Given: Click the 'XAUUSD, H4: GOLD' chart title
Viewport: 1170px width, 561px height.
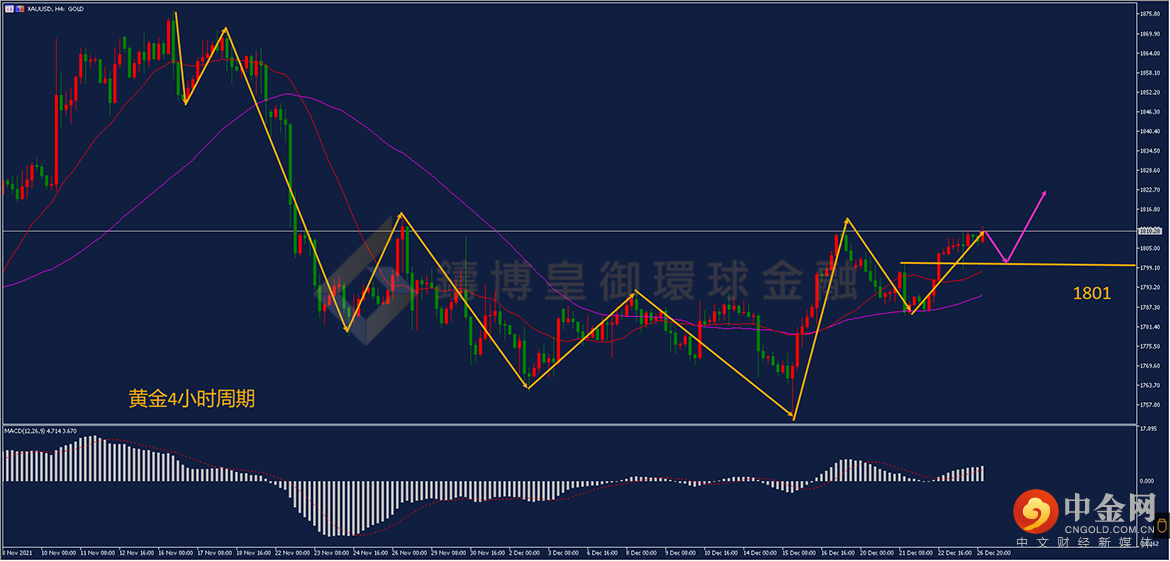Looking at the screenshot, I should [x=54, y=7].
